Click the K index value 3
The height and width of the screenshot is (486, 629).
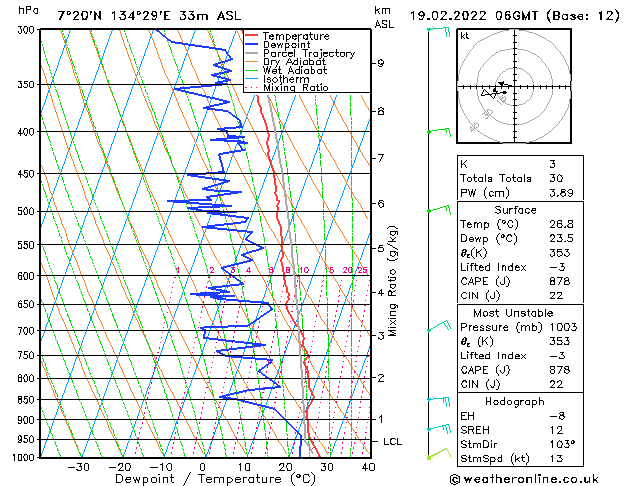[x=552, y=164]
